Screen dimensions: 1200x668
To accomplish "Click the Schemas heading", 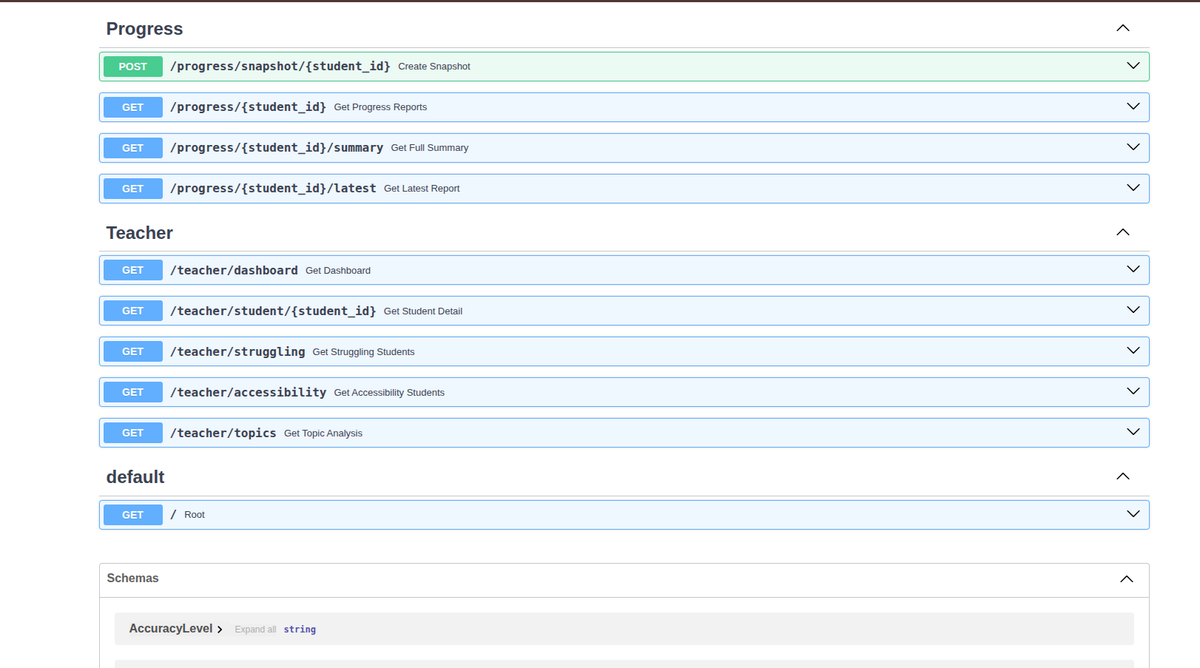I will pyautogui.click(x=133, y=578).
